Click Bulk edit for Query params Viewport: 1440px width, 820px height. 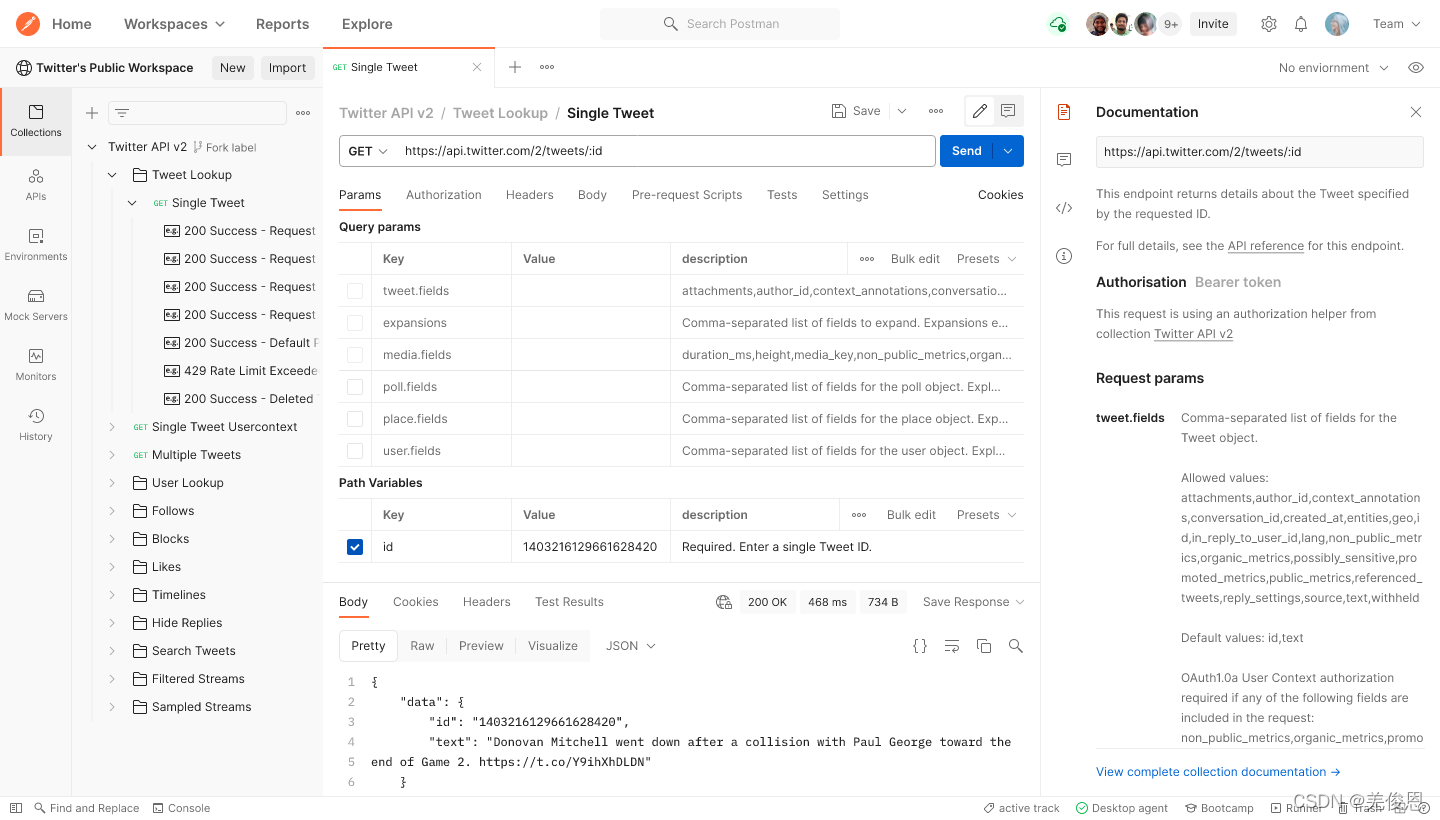point(915,259)
